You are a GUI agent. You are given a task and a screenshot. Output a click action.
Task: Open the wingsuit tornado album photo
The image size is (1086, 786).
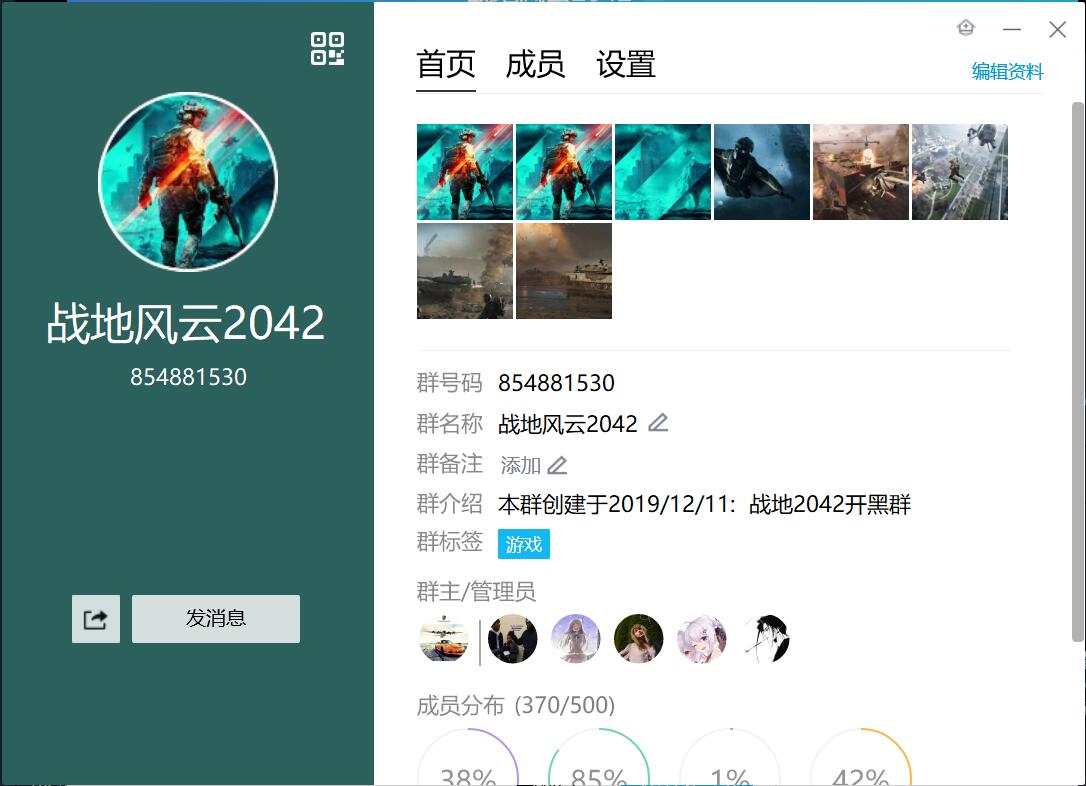[762, 172]
